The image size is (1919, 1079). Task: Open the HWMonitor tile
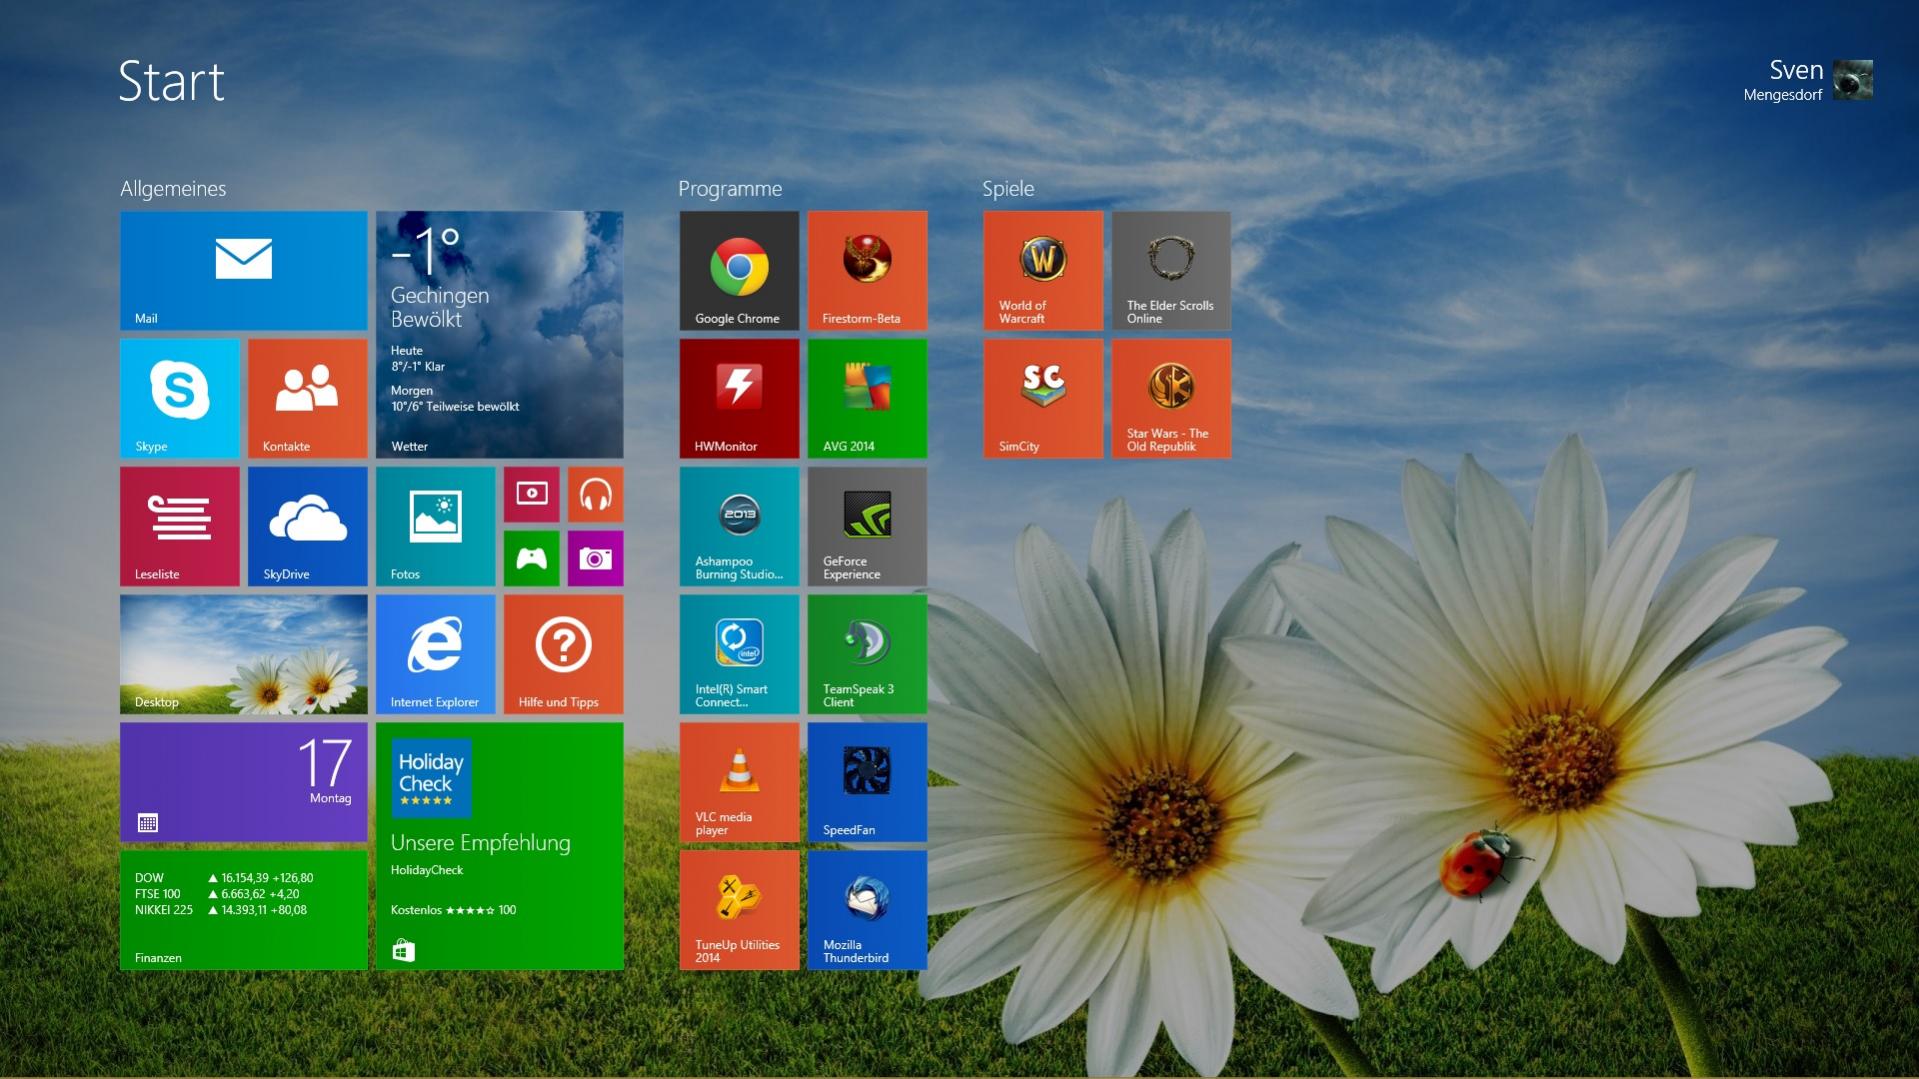[739, 398]
